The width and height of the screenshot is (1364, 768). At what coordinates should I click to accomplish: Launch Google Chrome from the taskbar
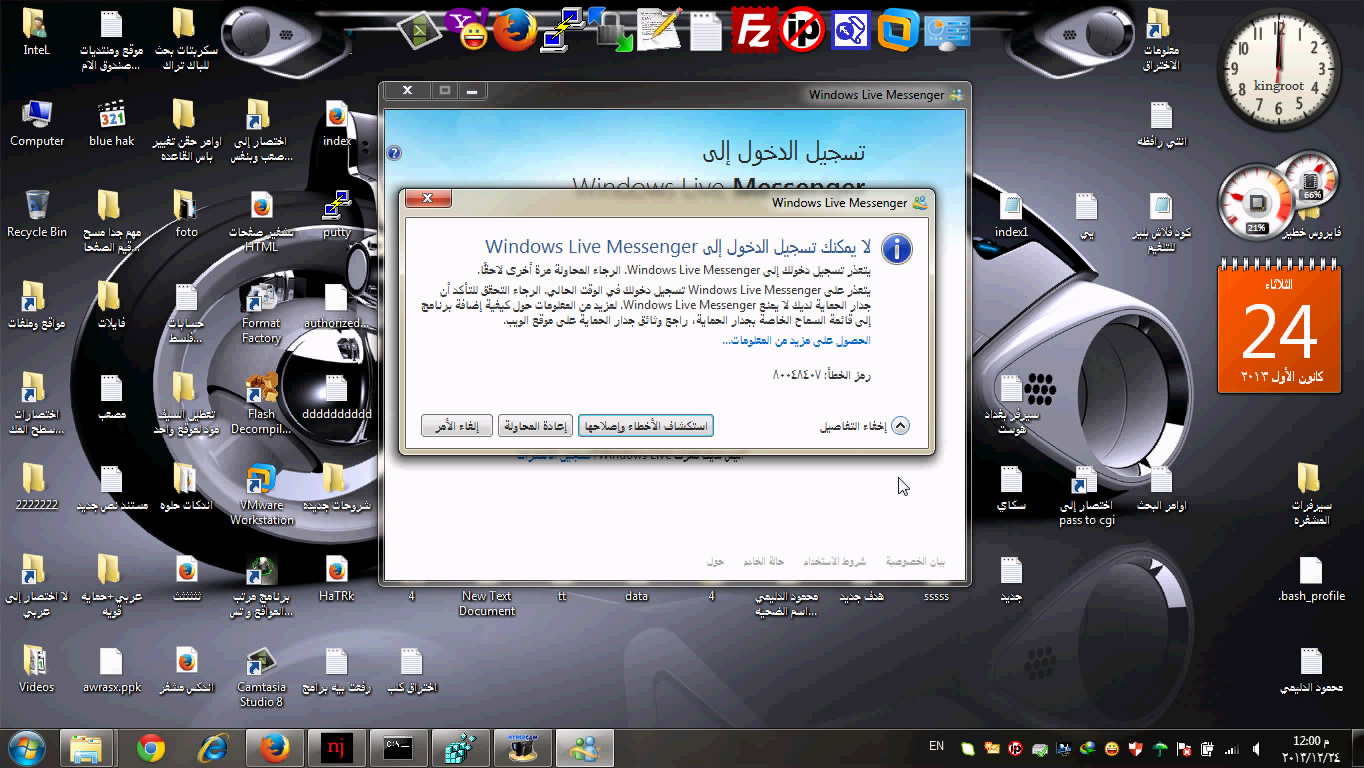(151, 748)
